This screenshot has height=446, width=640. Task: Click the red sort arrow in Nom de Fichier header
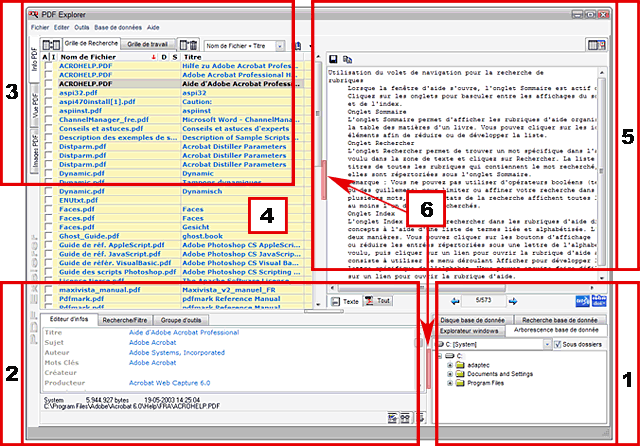coord(153,57)
